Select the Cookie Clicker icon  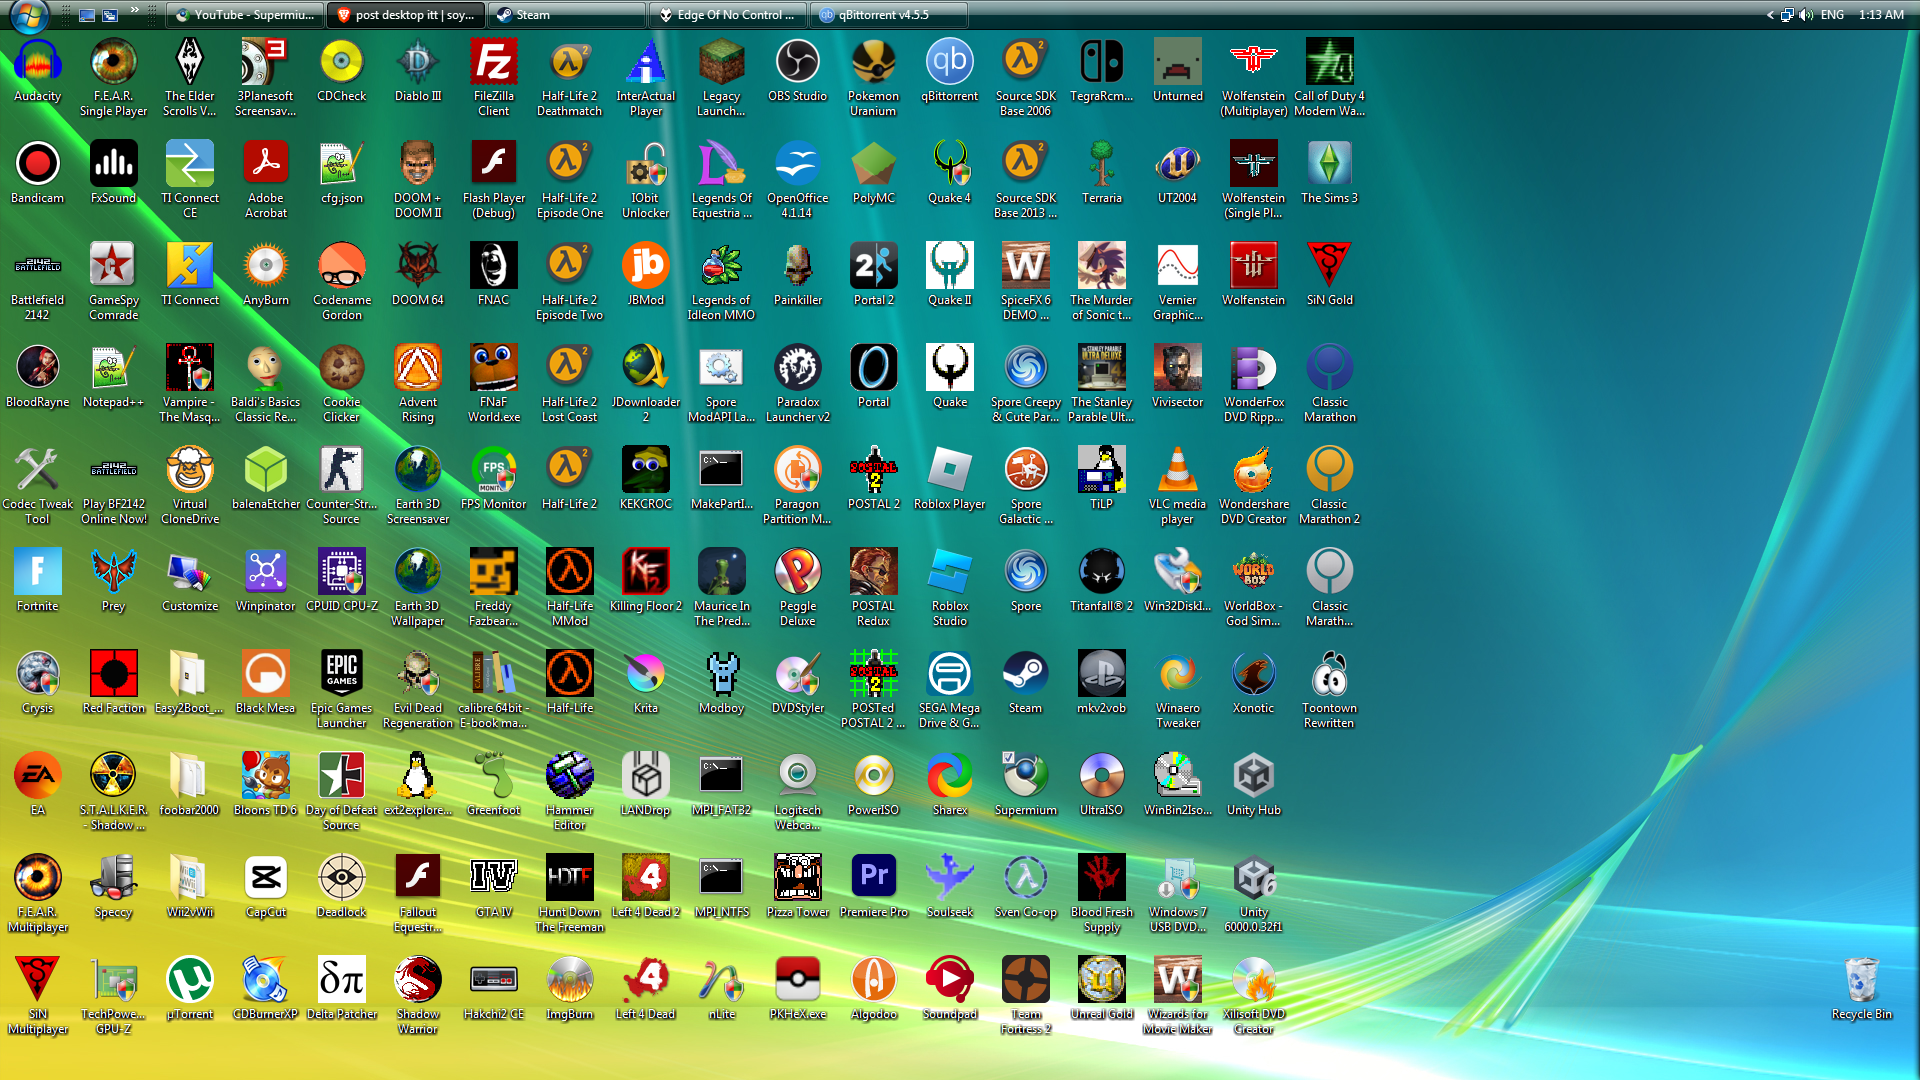[342, 384]
